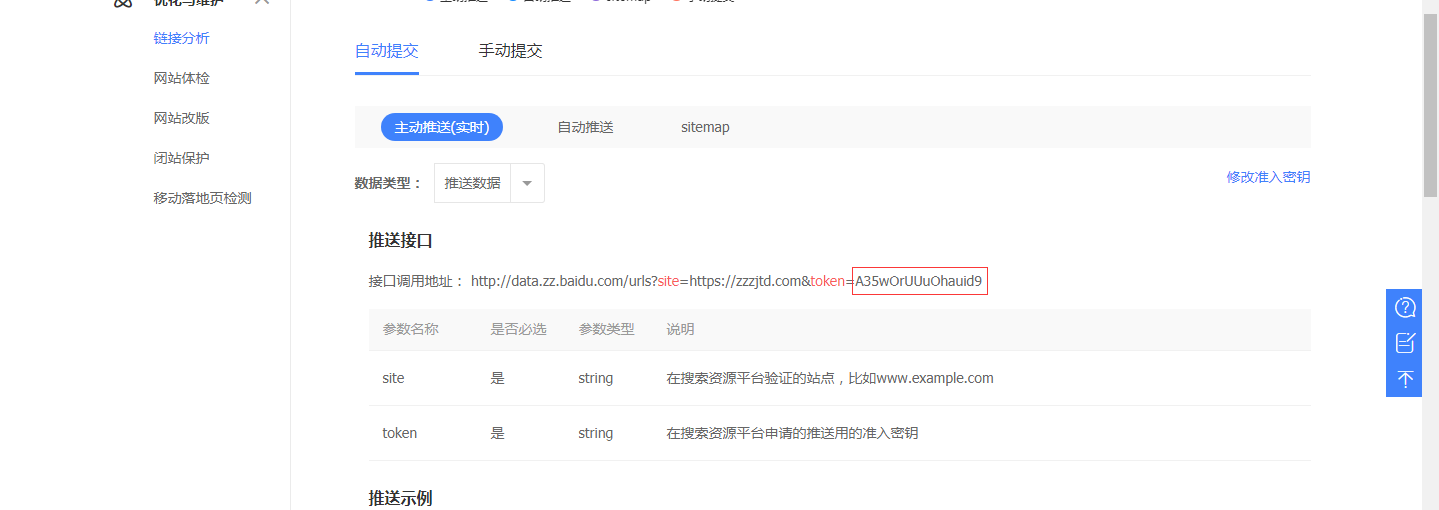Image resolution: width=1439 pixels, height=510 pixels.
Task: Click the 修改准入密钥 link
Action: coord(1268,177)
